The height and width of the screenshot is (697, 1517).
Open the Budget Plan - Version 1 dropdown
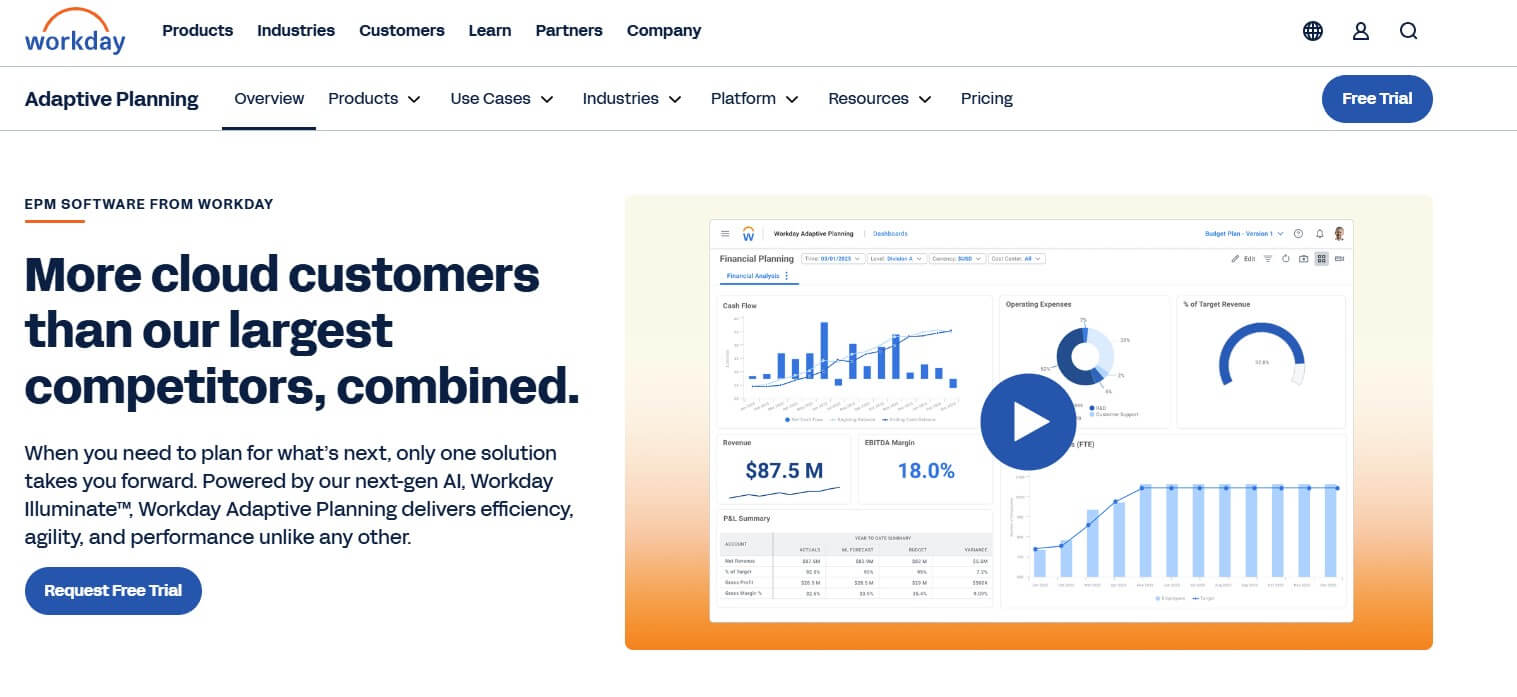(1241, 233)
